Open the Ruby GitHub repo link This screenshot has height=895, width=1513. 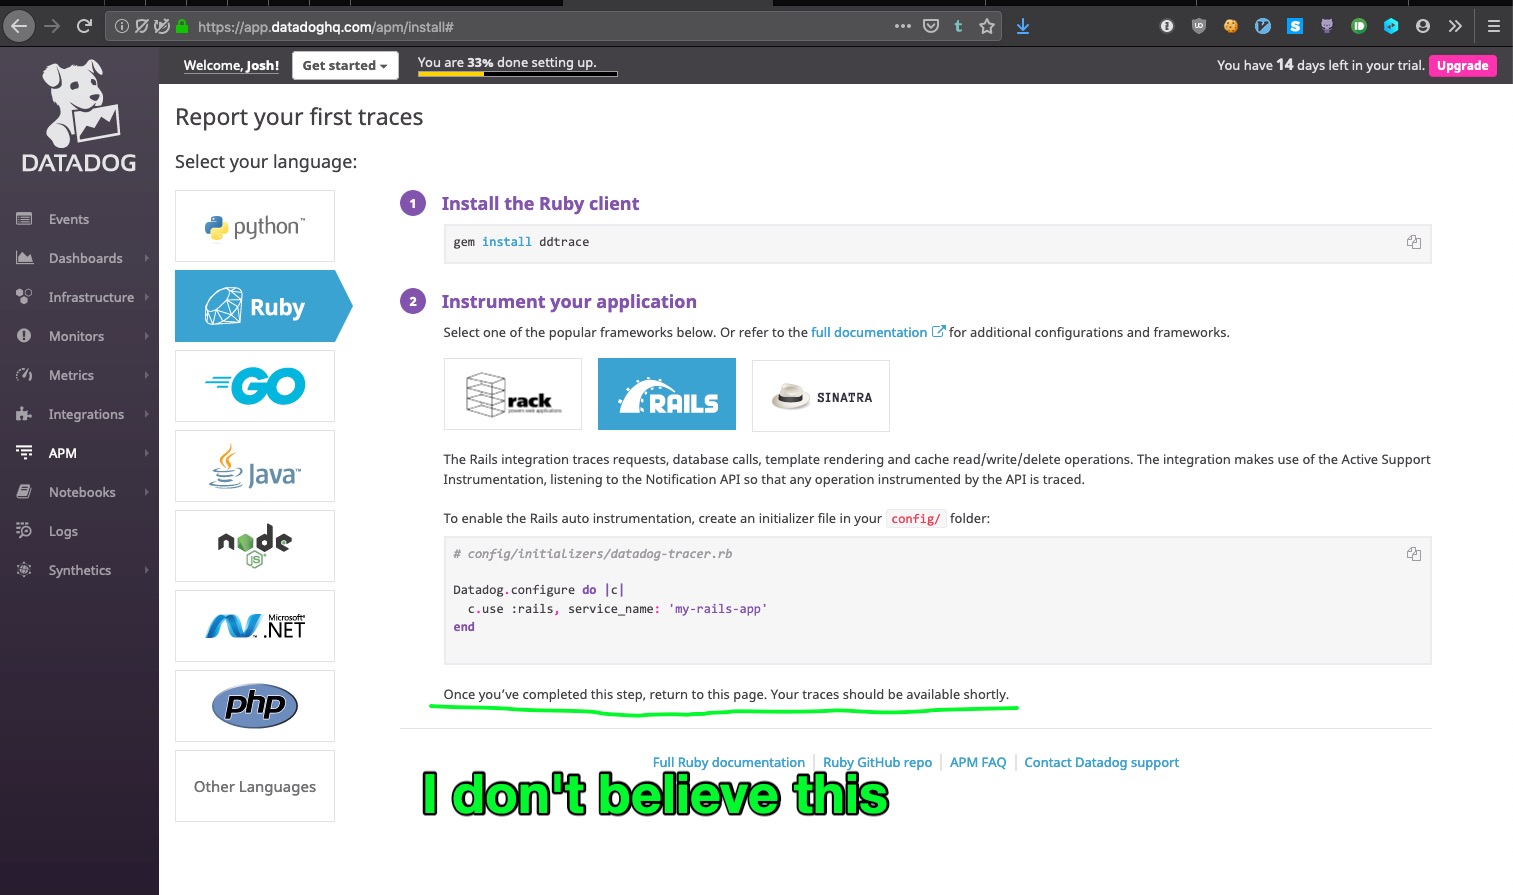point(877,762)
